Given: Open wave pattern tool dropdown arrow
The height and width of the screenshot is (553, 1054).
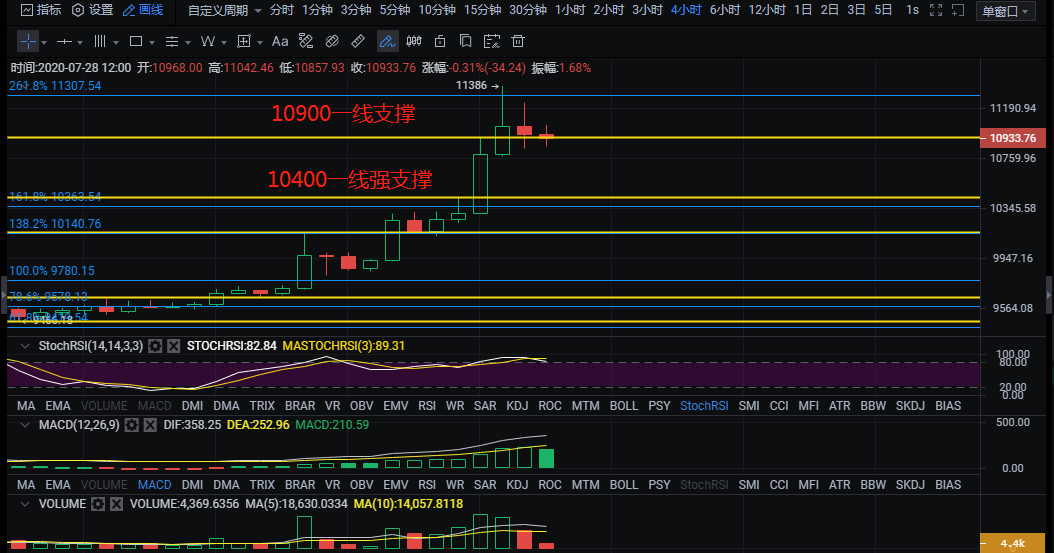Looking at the screenshot, I should point(224,43).
